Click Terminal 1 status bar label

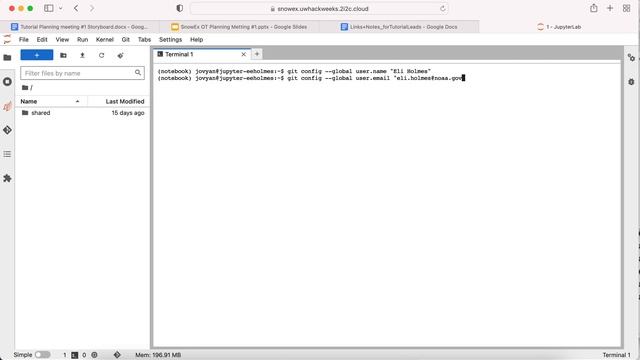coord(616,355)
